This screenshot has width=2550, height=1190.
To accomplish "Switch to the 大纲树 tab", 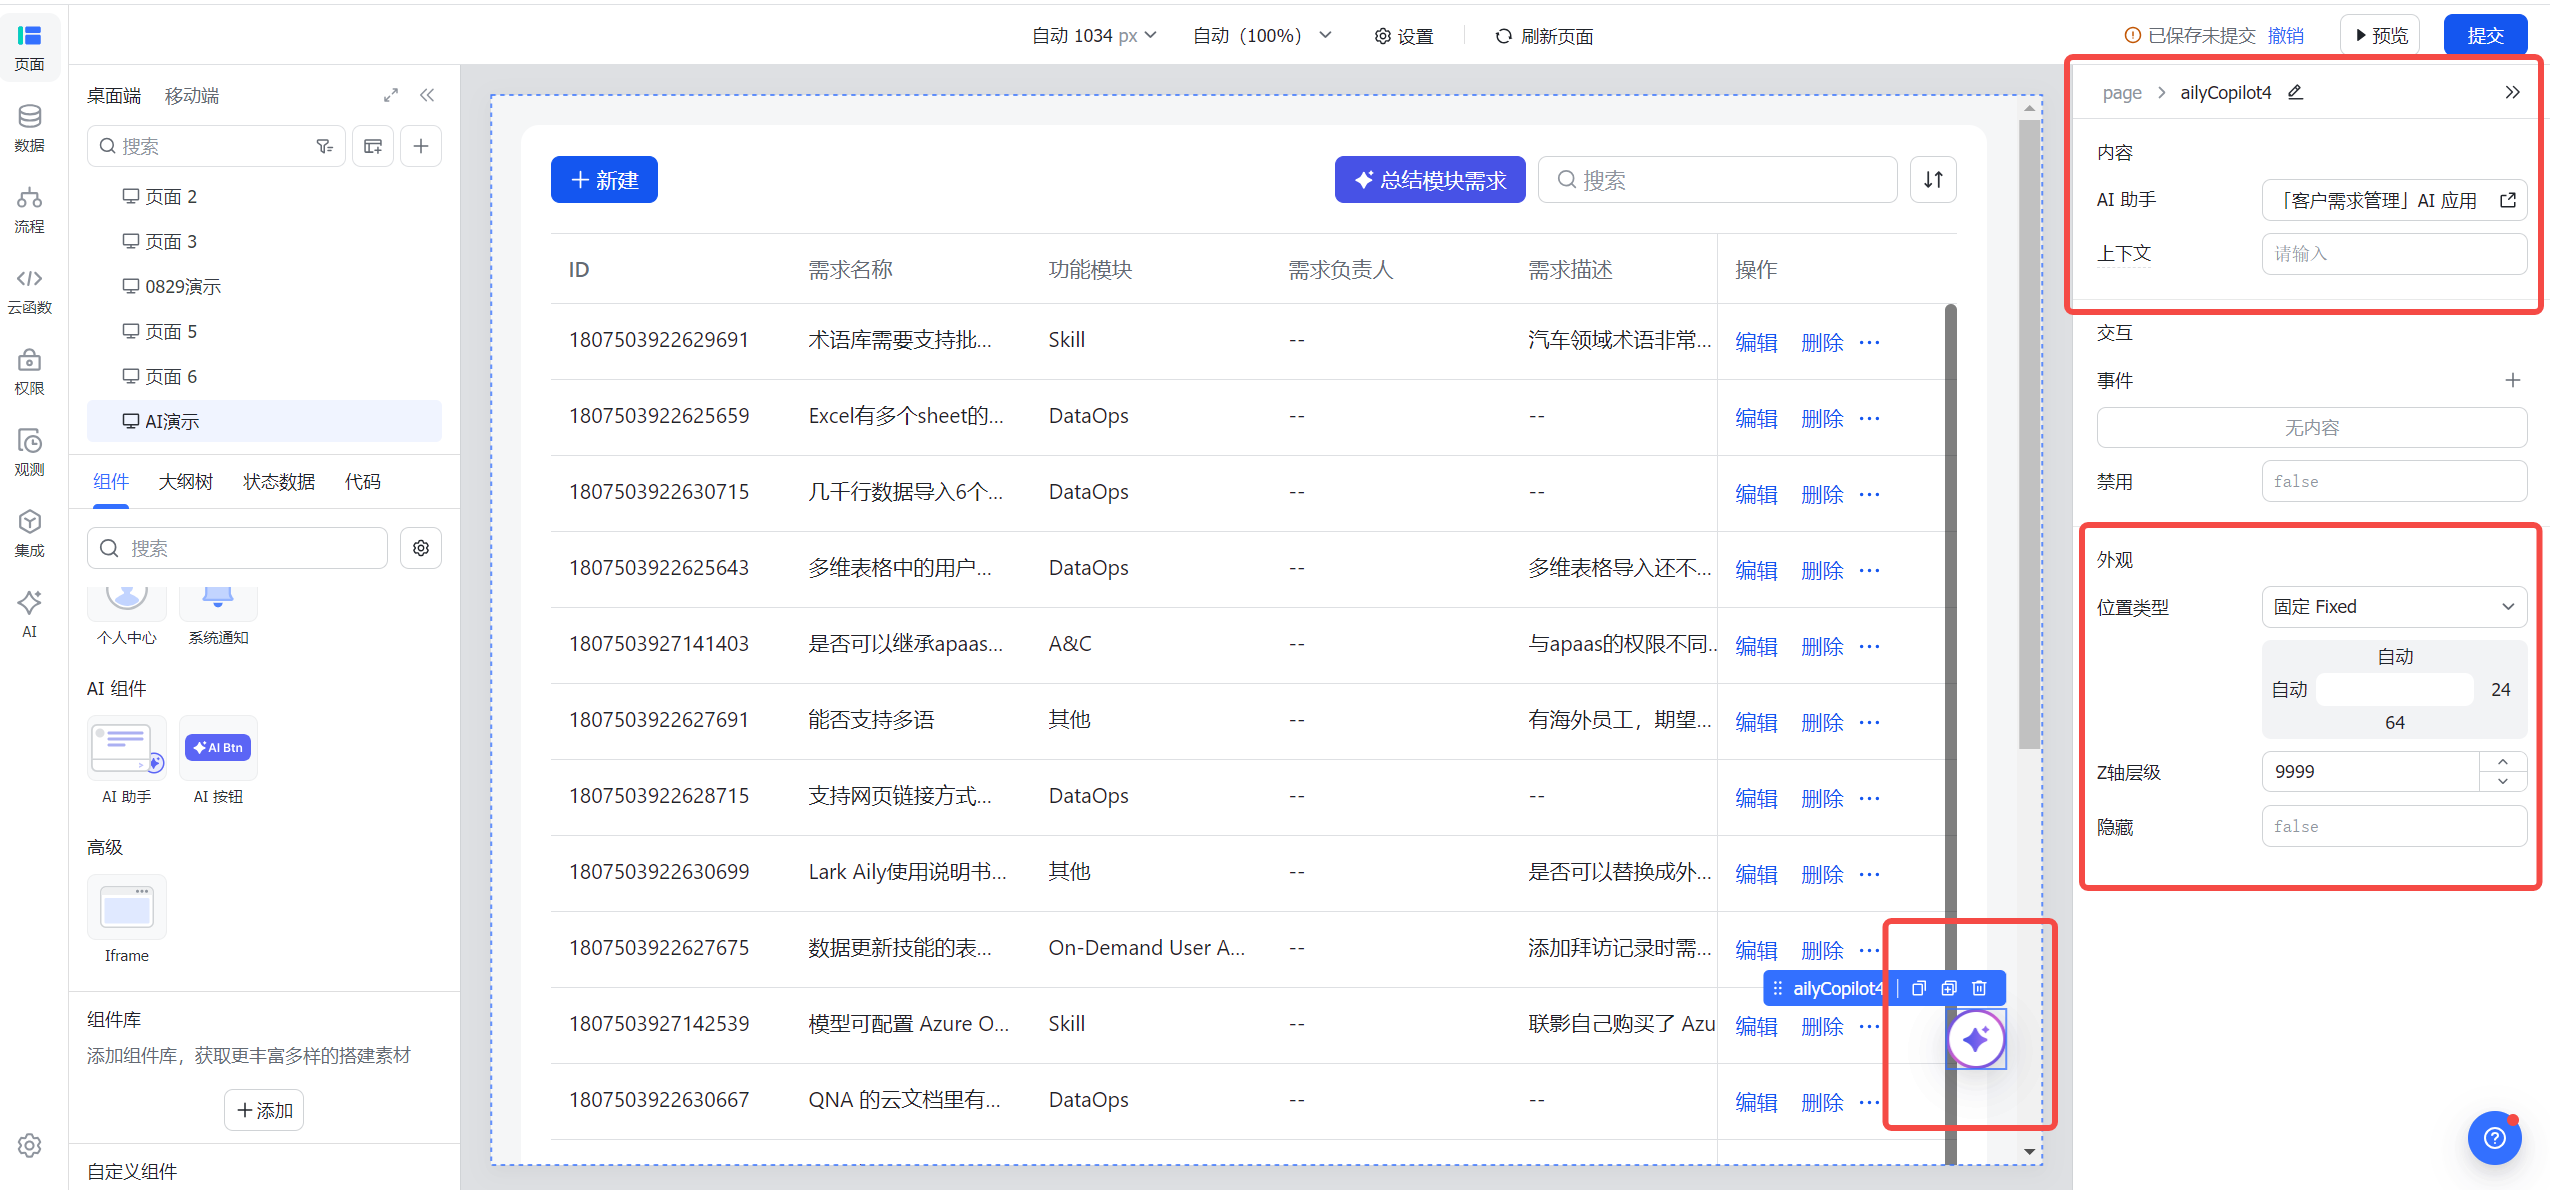I will tap(186, 482).
